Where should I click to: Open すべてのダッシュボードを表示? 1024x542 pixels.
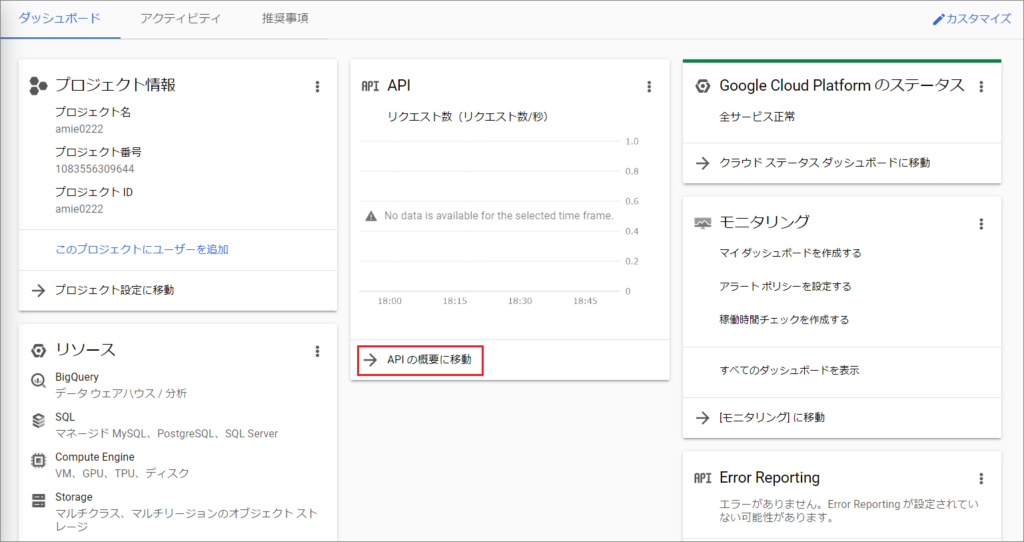789,370
